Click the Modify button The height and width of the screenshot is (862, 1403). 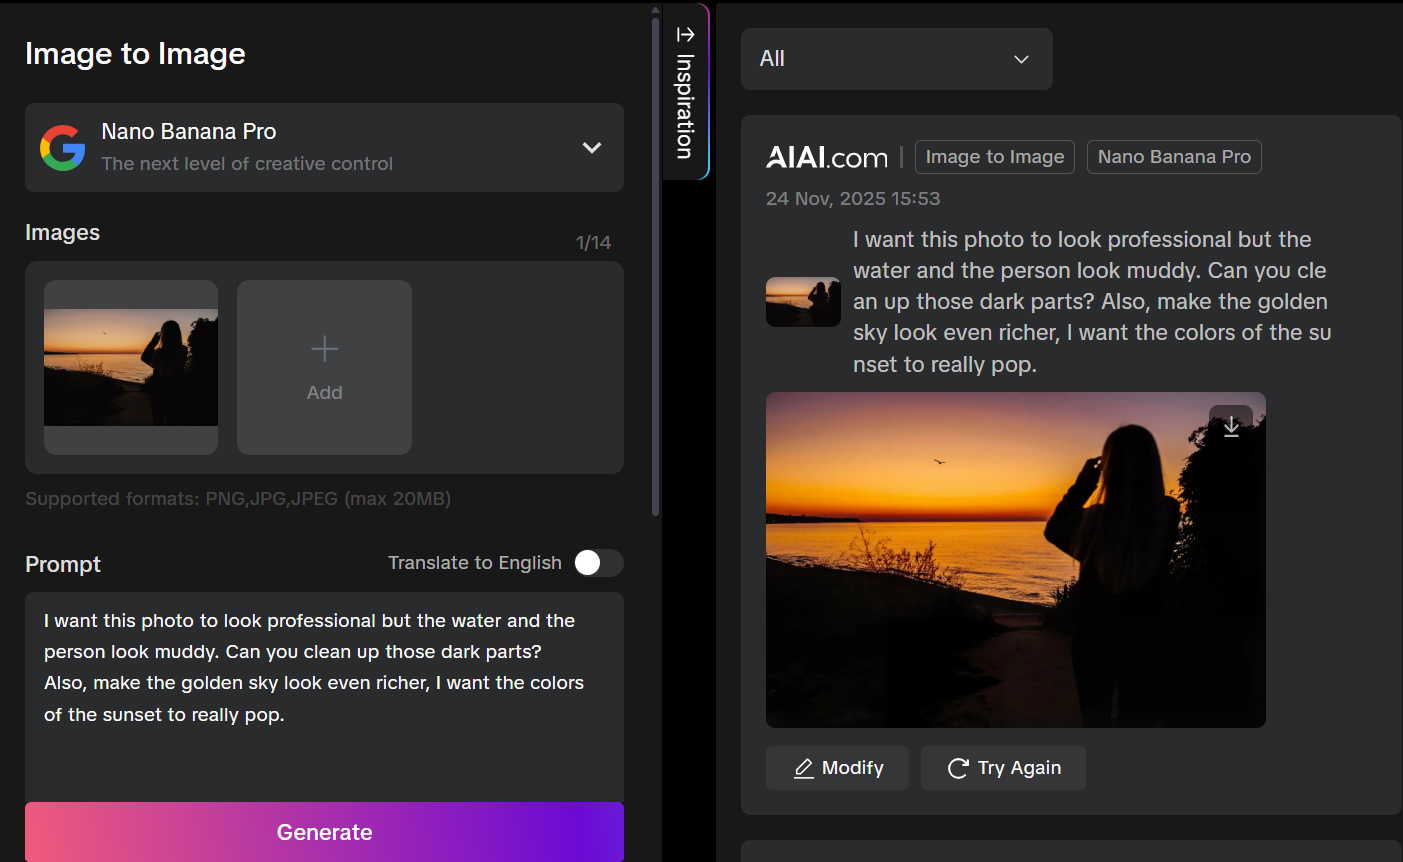837,768
